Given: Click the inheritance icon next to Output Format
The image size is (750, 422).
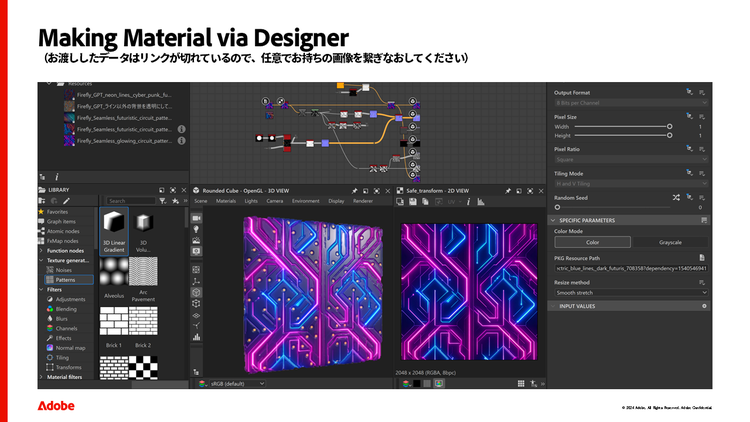Looking at the screenshot, I should point(689,92).
